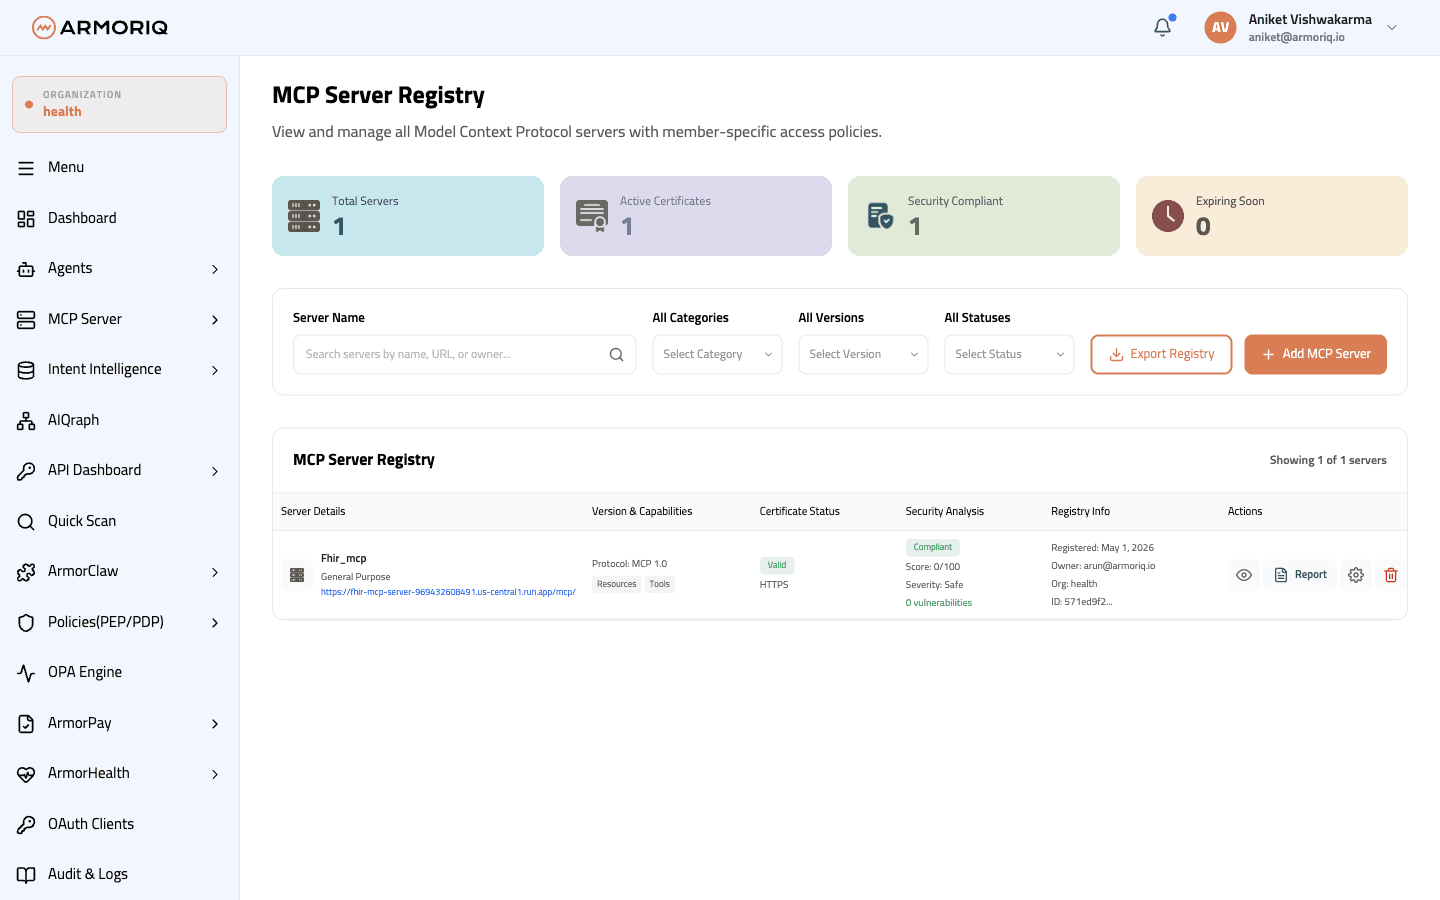Screen dimensions: 1440x900
Task: Expand the MCP Server submenu chevron
Action: coord(215,320)
